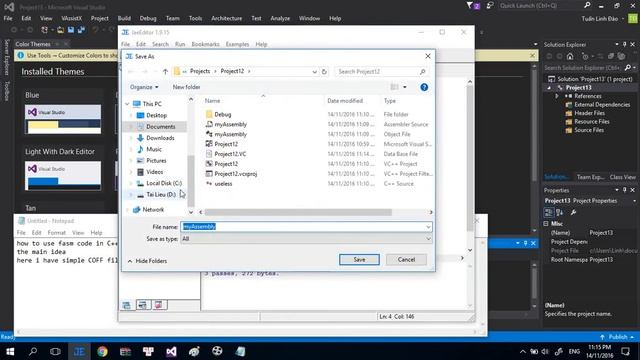Click the Help question mark icon in dialog
This screenshot has width=640, height=360.
[x=424, y=87]
